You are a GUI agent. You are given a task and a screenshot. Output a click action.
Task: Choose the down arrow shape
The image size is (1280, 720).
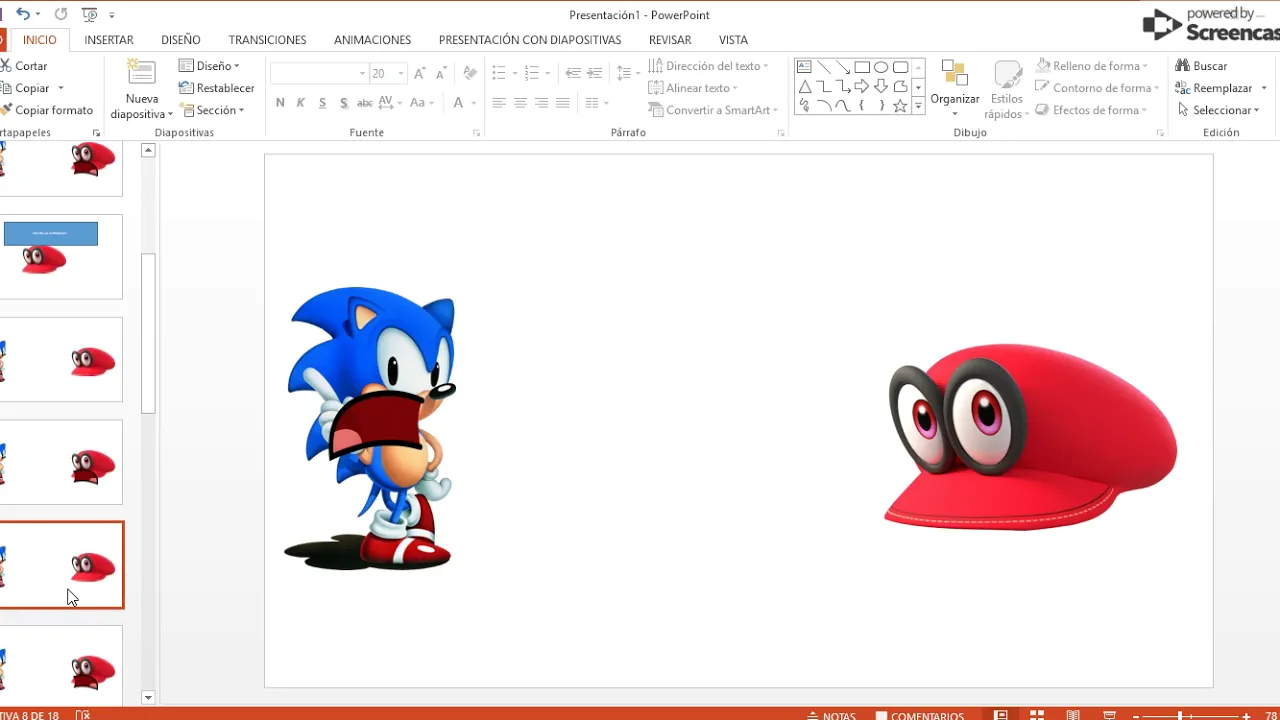881,87
